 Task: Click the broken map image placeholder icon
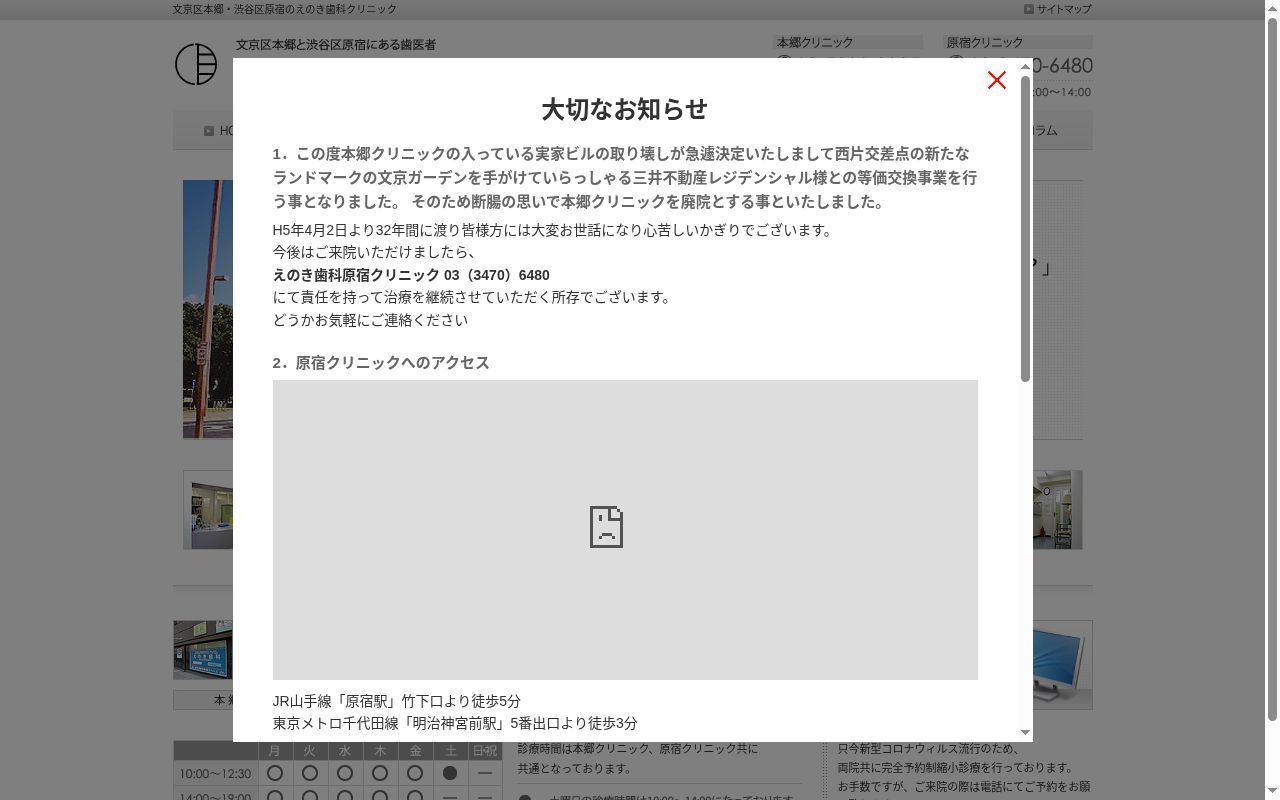click(606, 526)
